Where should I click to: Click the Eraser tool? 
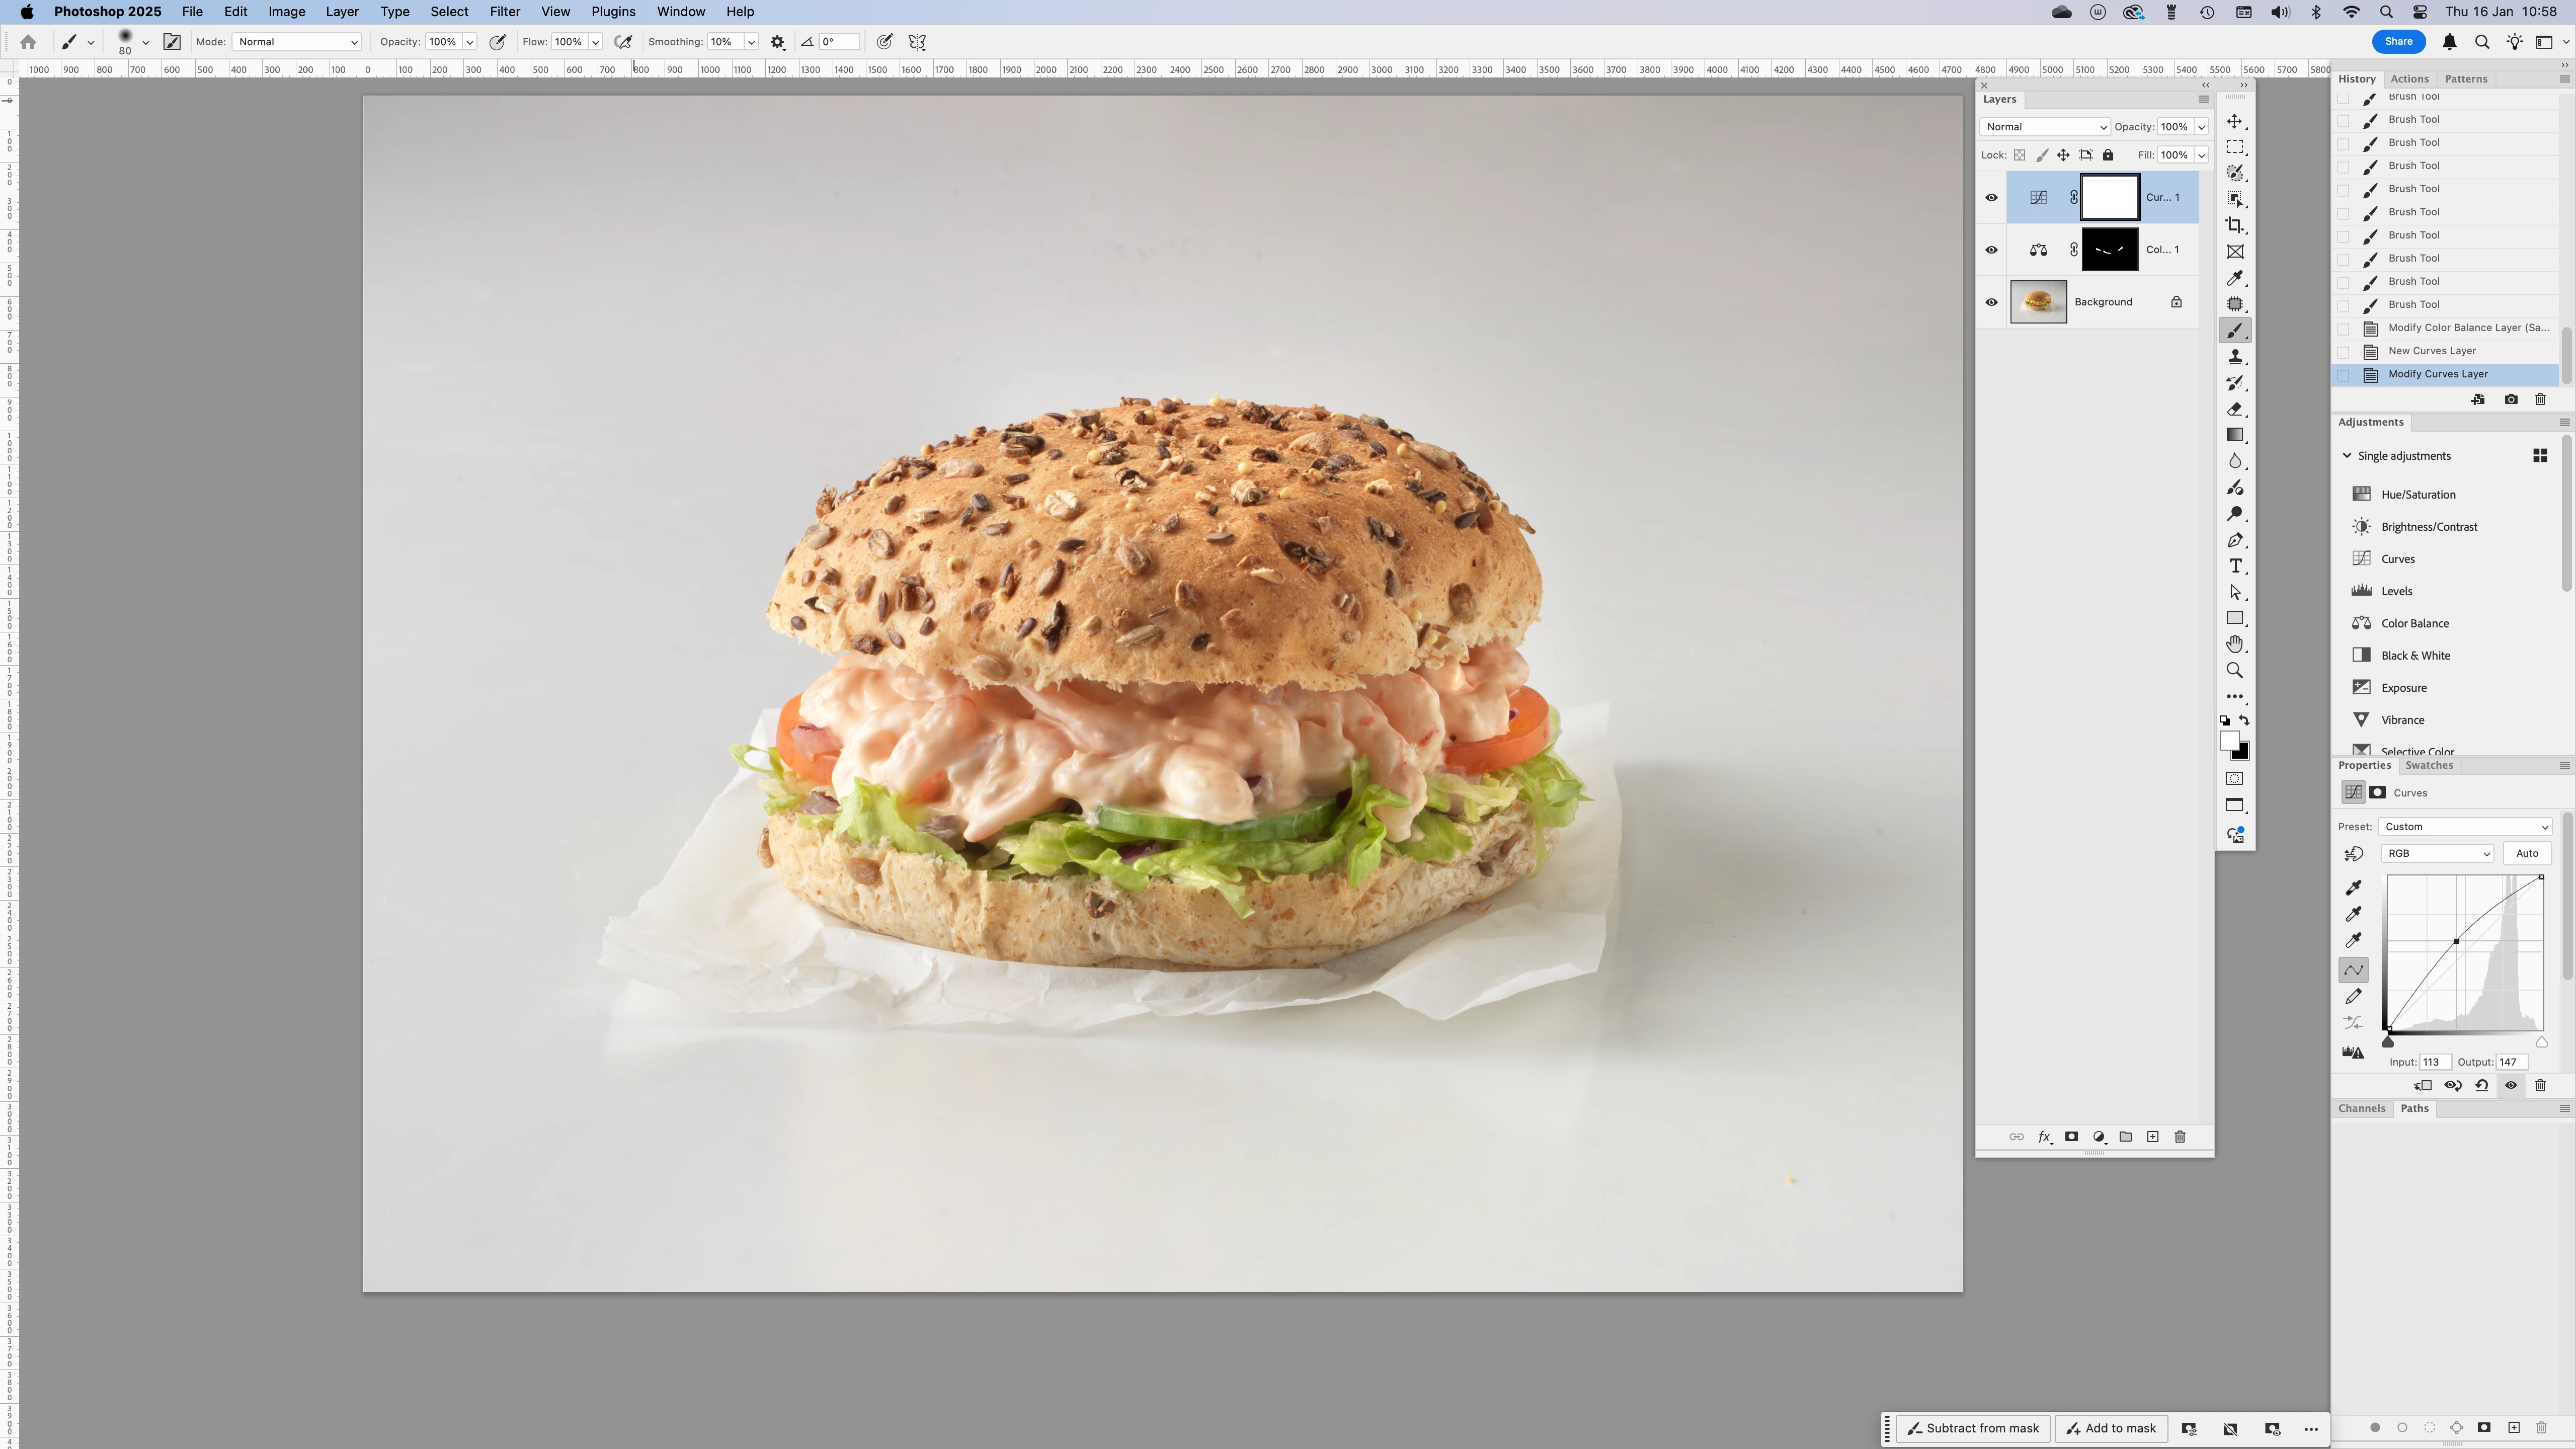pos(2234,409)
